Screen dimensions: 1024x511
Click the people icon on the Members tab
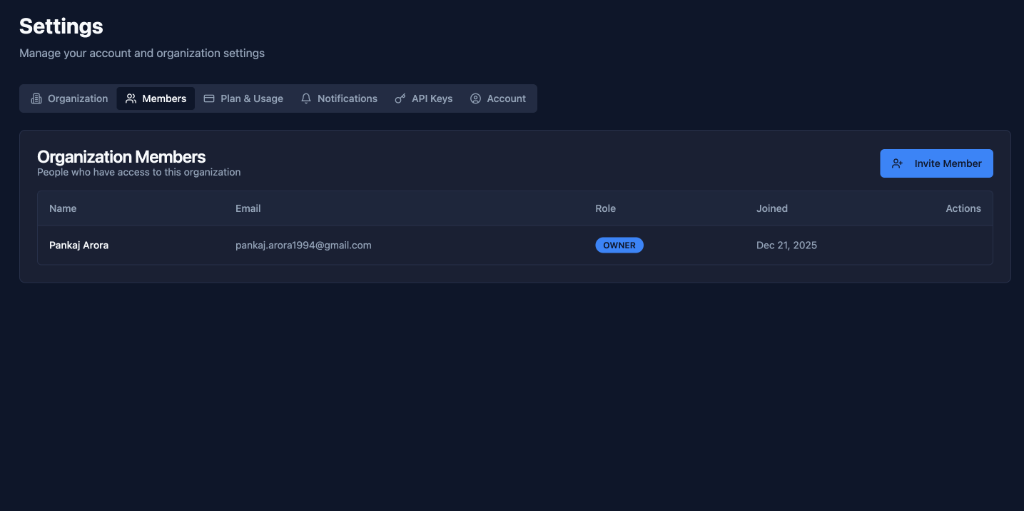point(131,99)
